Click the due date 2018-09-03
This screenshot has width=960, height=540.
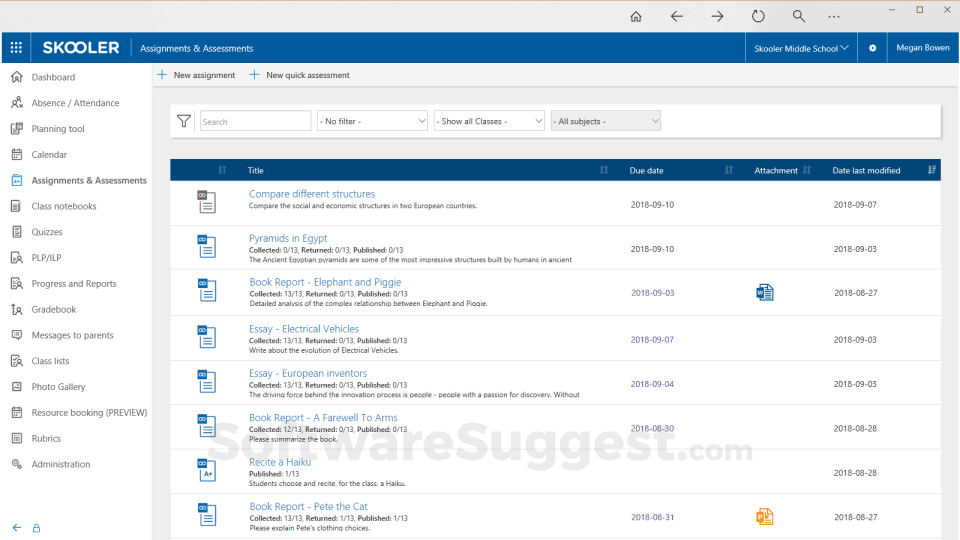tap(653, 293)
